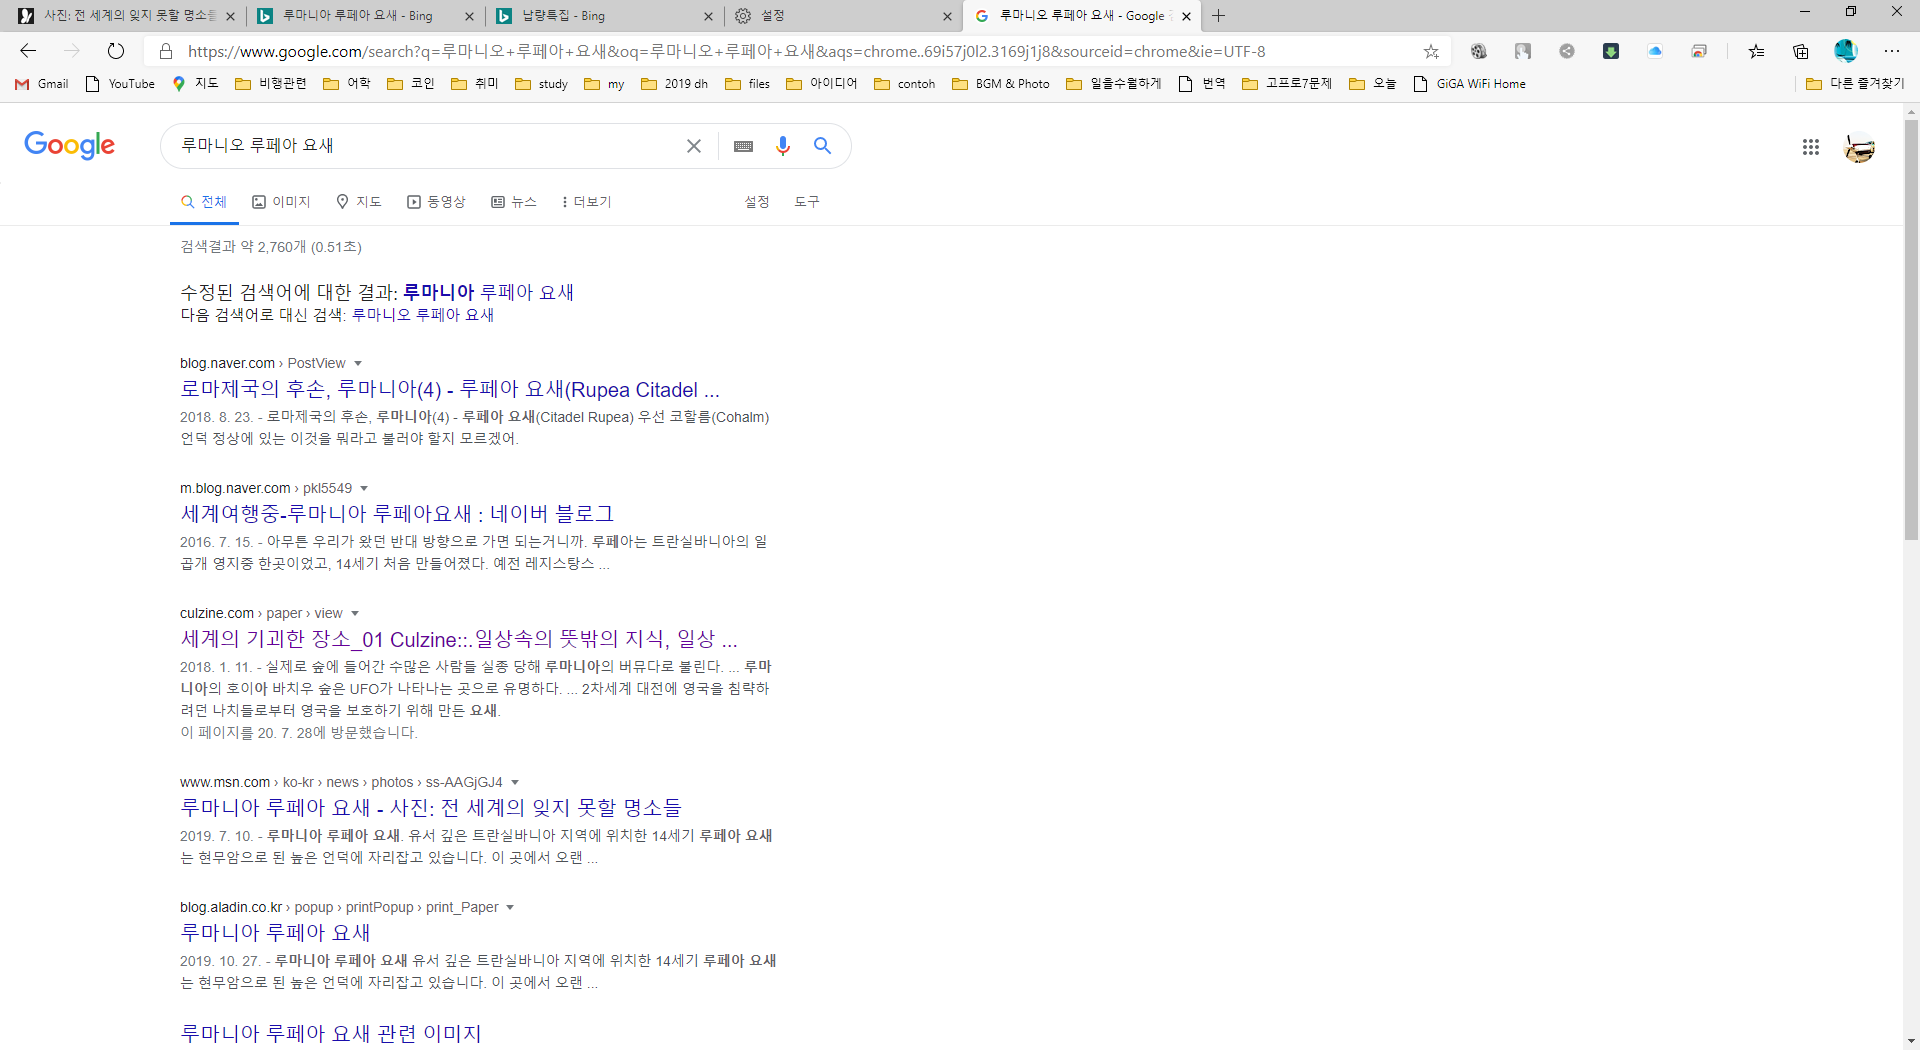Expand dropdown arrow next to blog.aladin.co.kr result
Screen dimensions: 1920x1050
[x=510, y=907]
